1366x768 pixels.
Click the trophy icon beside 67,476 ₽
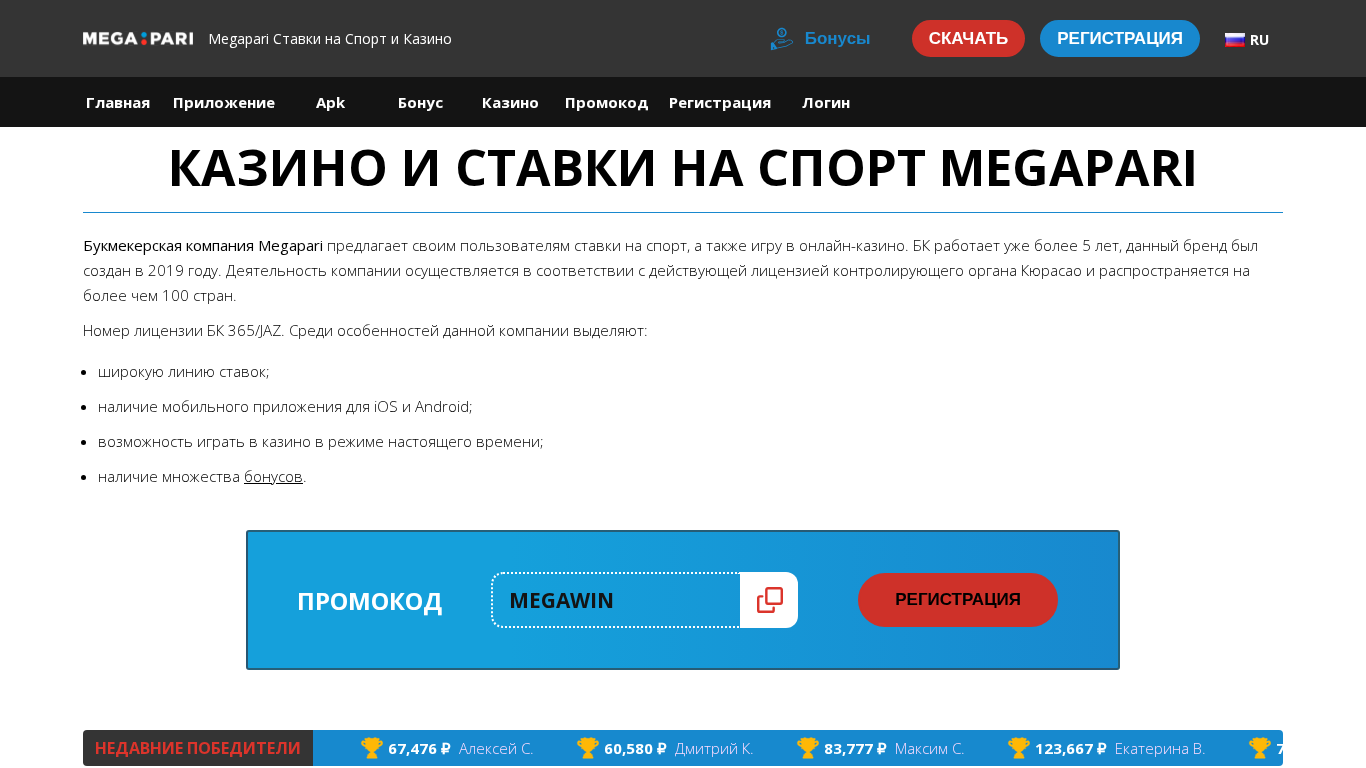(x=372, y=748)
